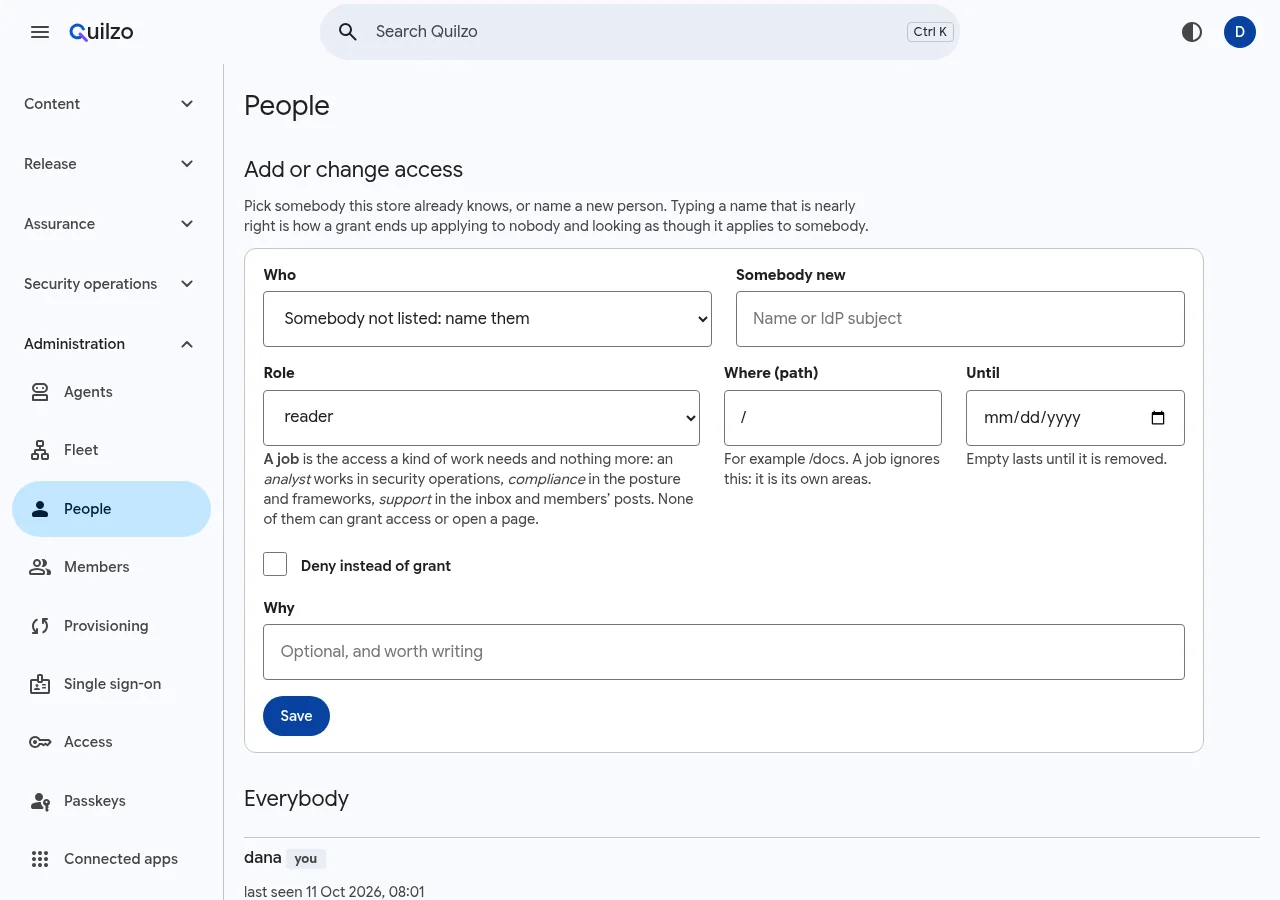
Task: Click the Fleet sidebar icon
Action: (x=40, y=450)
